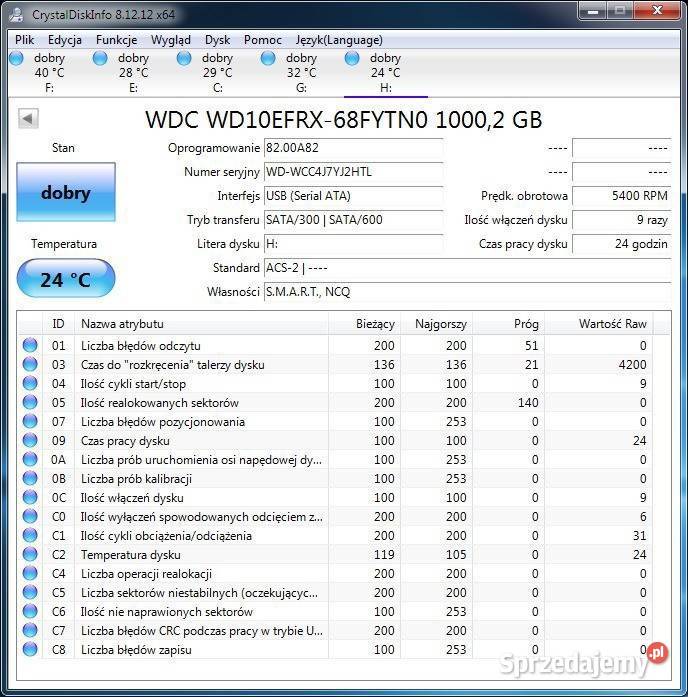Open the Plik menu

pos(25,40)
